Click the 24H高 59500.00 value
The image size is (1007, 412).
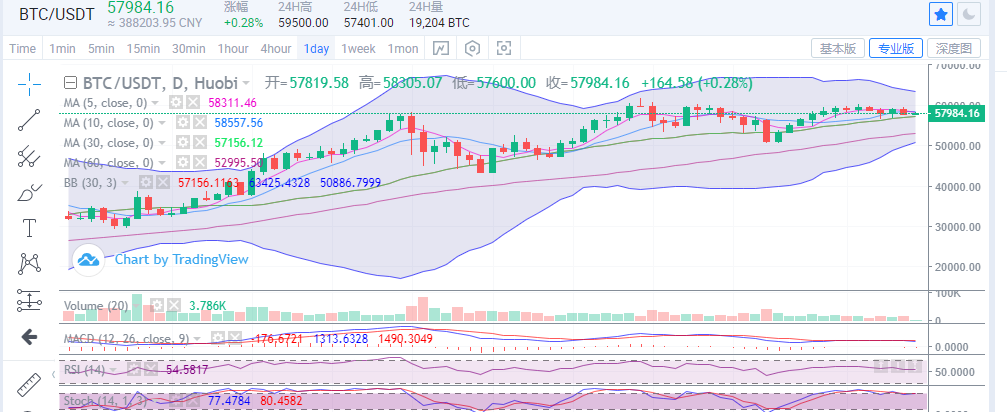click(303, 23)
